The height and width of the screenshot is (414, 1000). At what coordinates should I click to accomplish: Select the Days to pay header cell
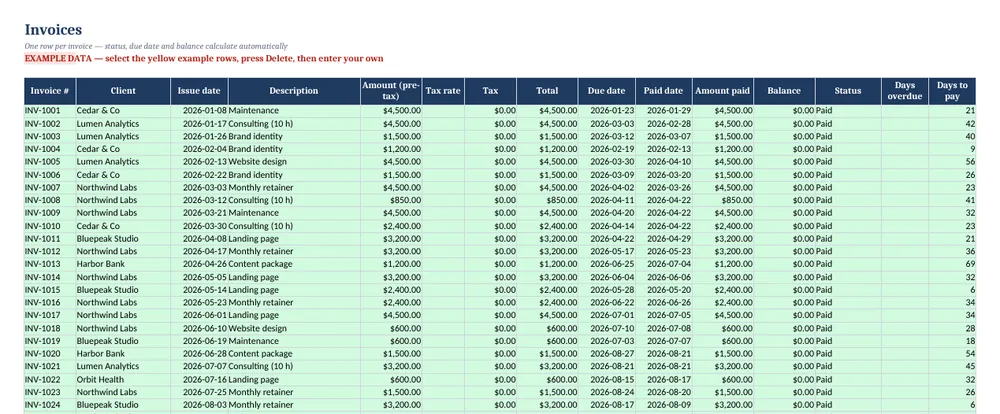click(x=952, y=91)
